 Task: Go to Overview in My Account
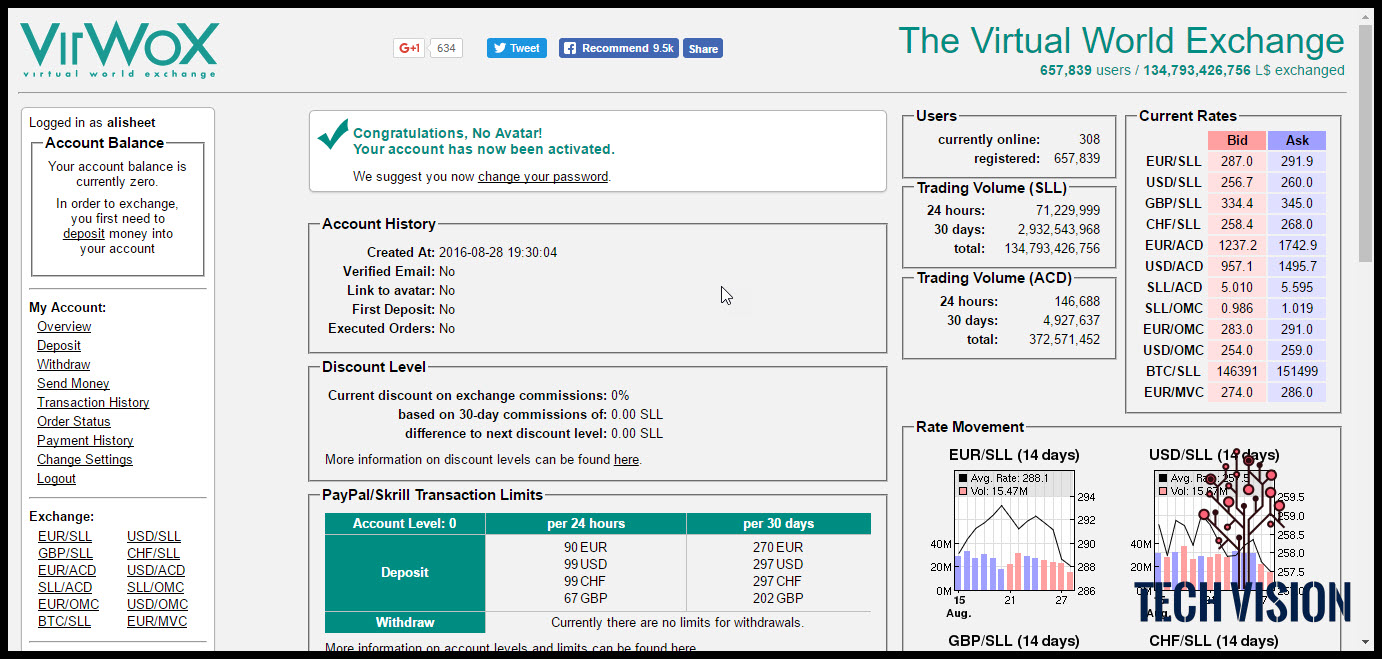tap(64, 327)
